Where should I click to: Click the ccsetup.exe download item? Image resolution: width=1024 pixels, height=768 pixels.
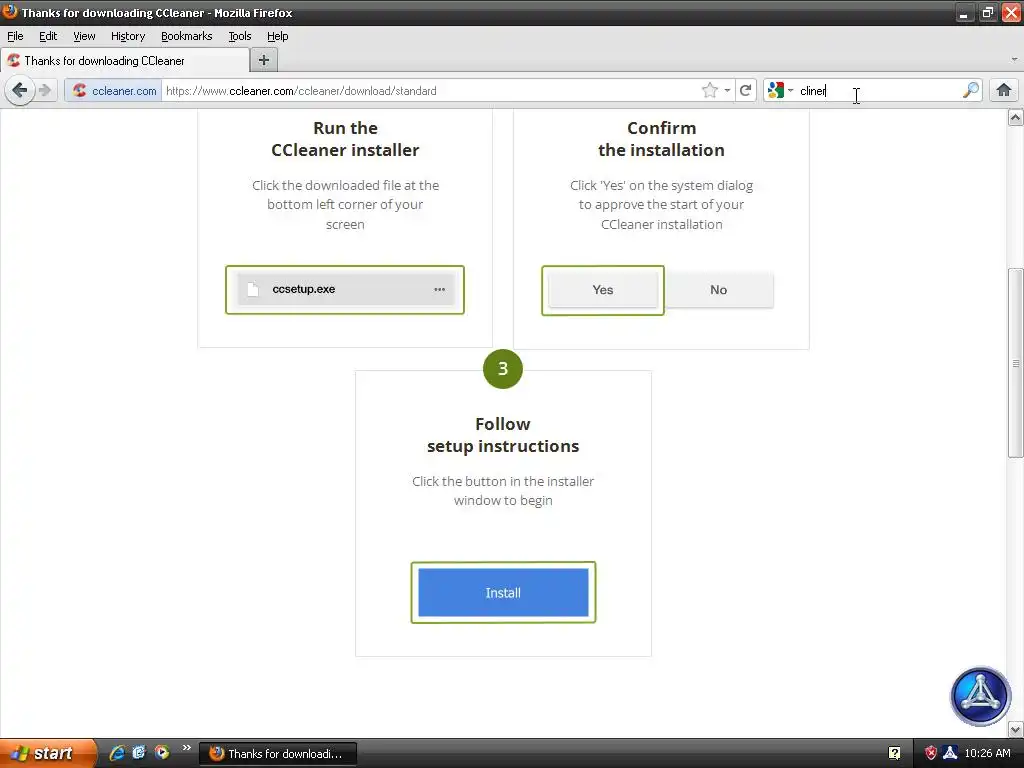pos(345,289)
